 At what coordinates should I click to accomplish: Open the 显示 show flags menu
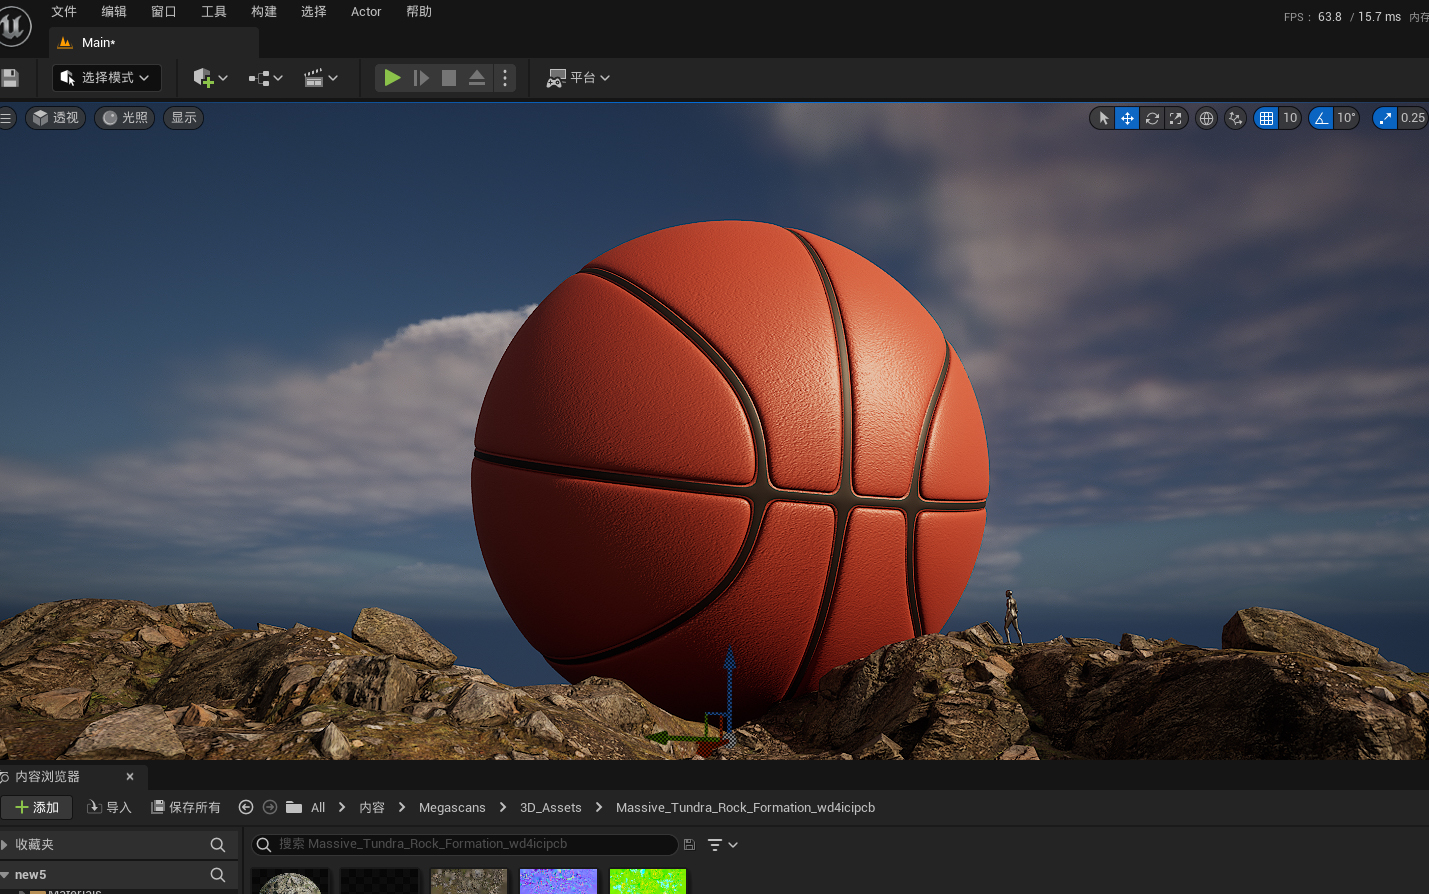pyautogui.click(x=184, y=118)
